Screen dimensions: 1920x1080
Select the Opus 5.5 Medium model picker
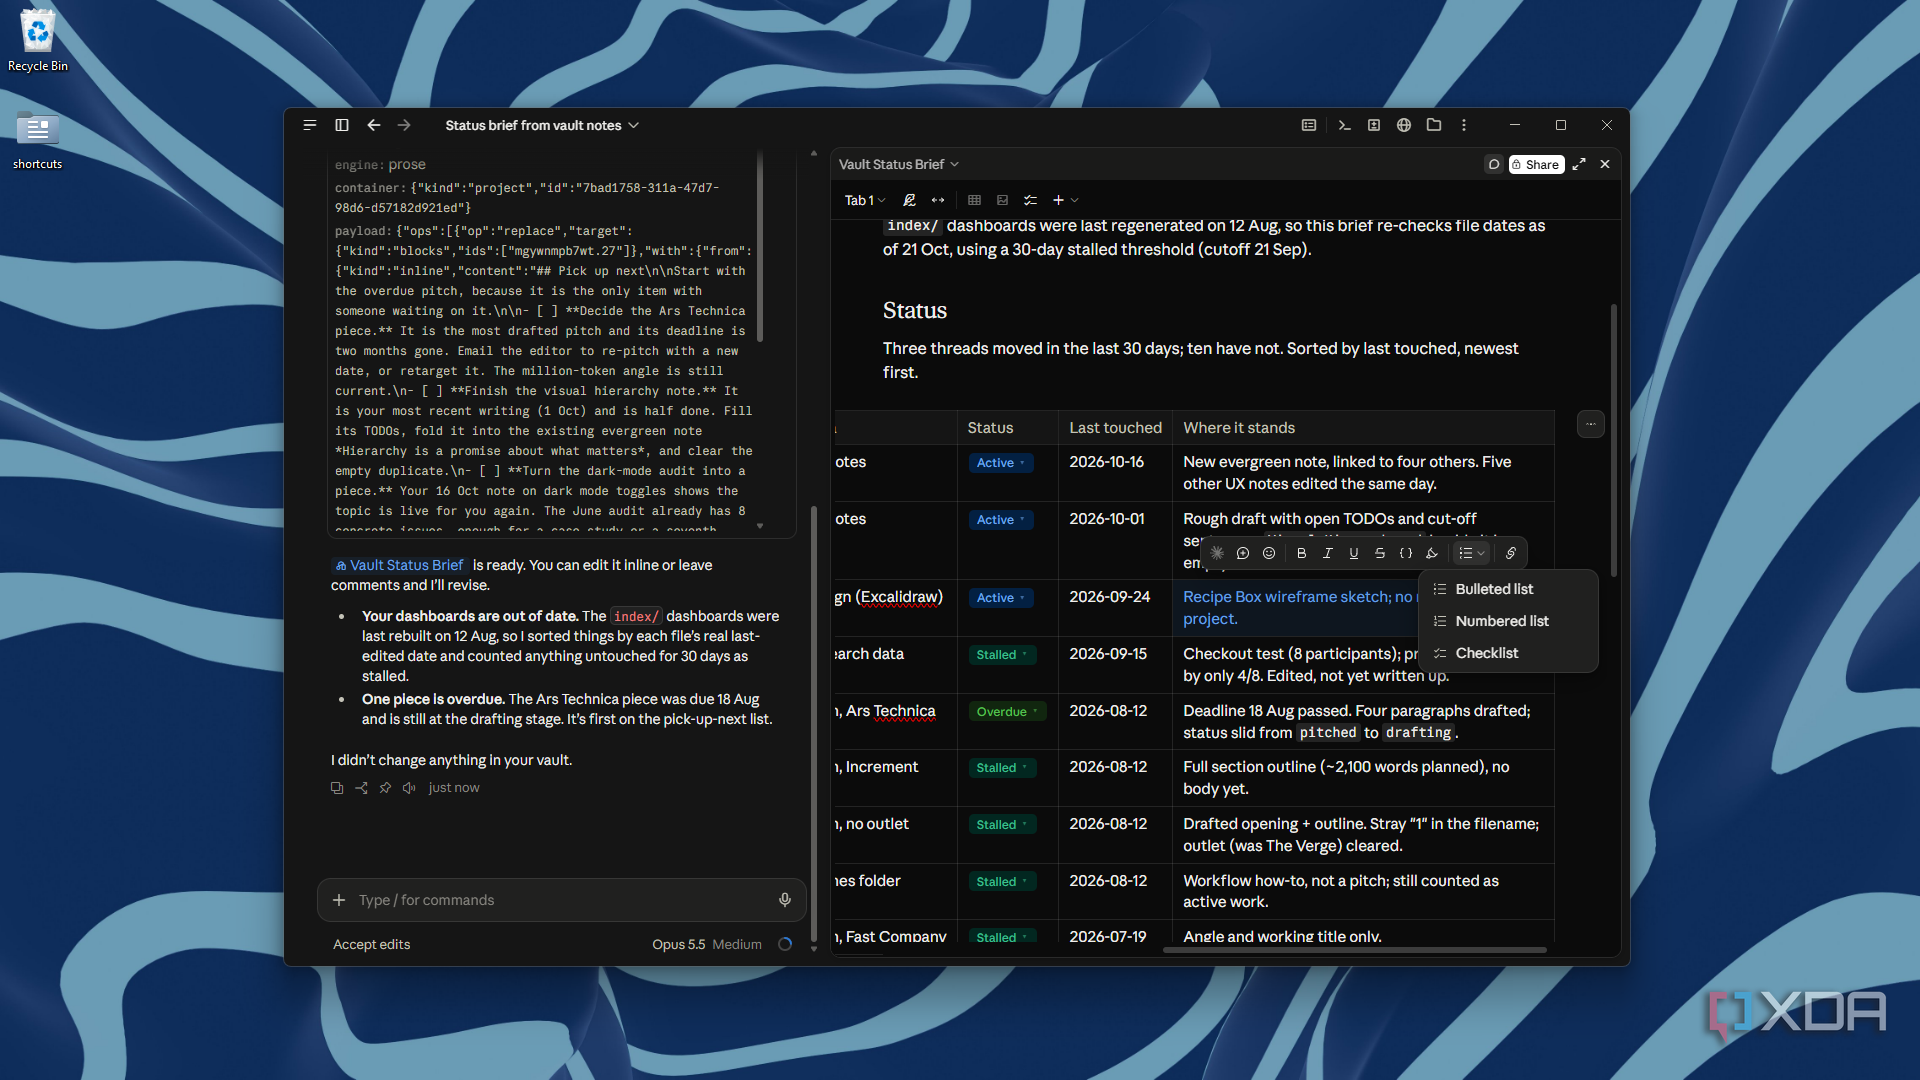(x=707, y=944)
